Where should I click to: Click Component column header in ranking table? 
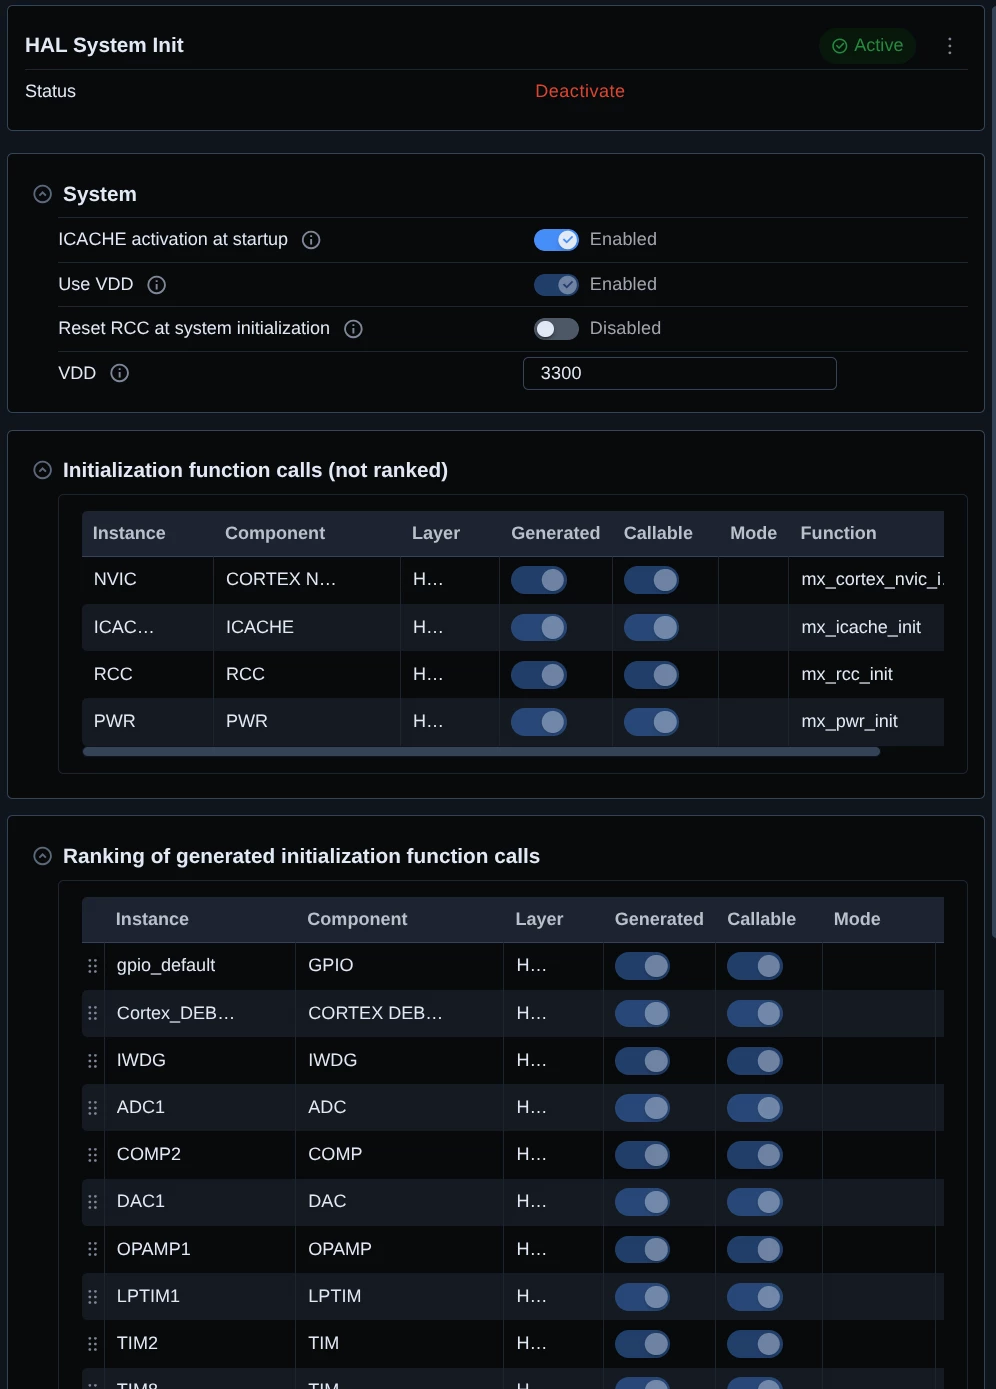(357, 919)
